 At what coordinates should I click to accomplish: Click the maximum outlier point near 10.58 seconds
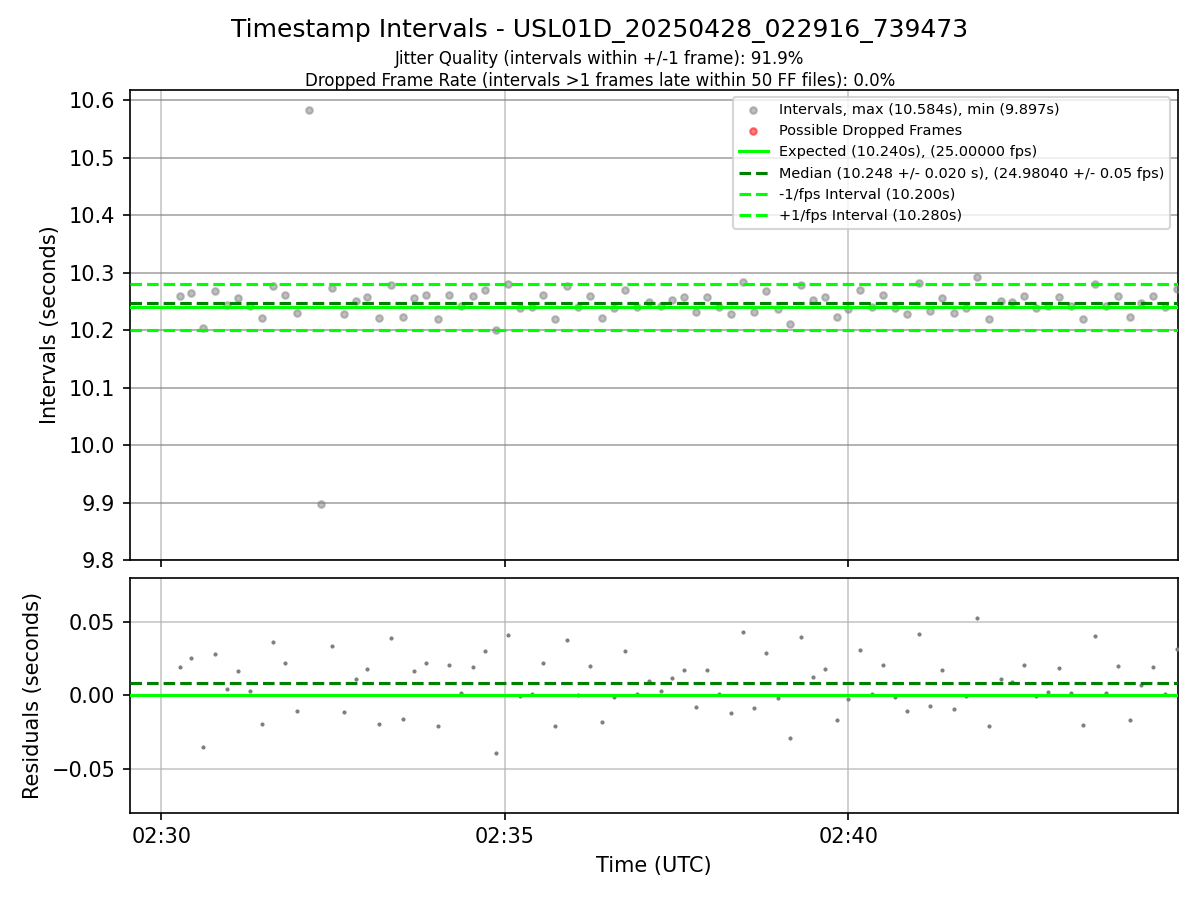[309, 110]
